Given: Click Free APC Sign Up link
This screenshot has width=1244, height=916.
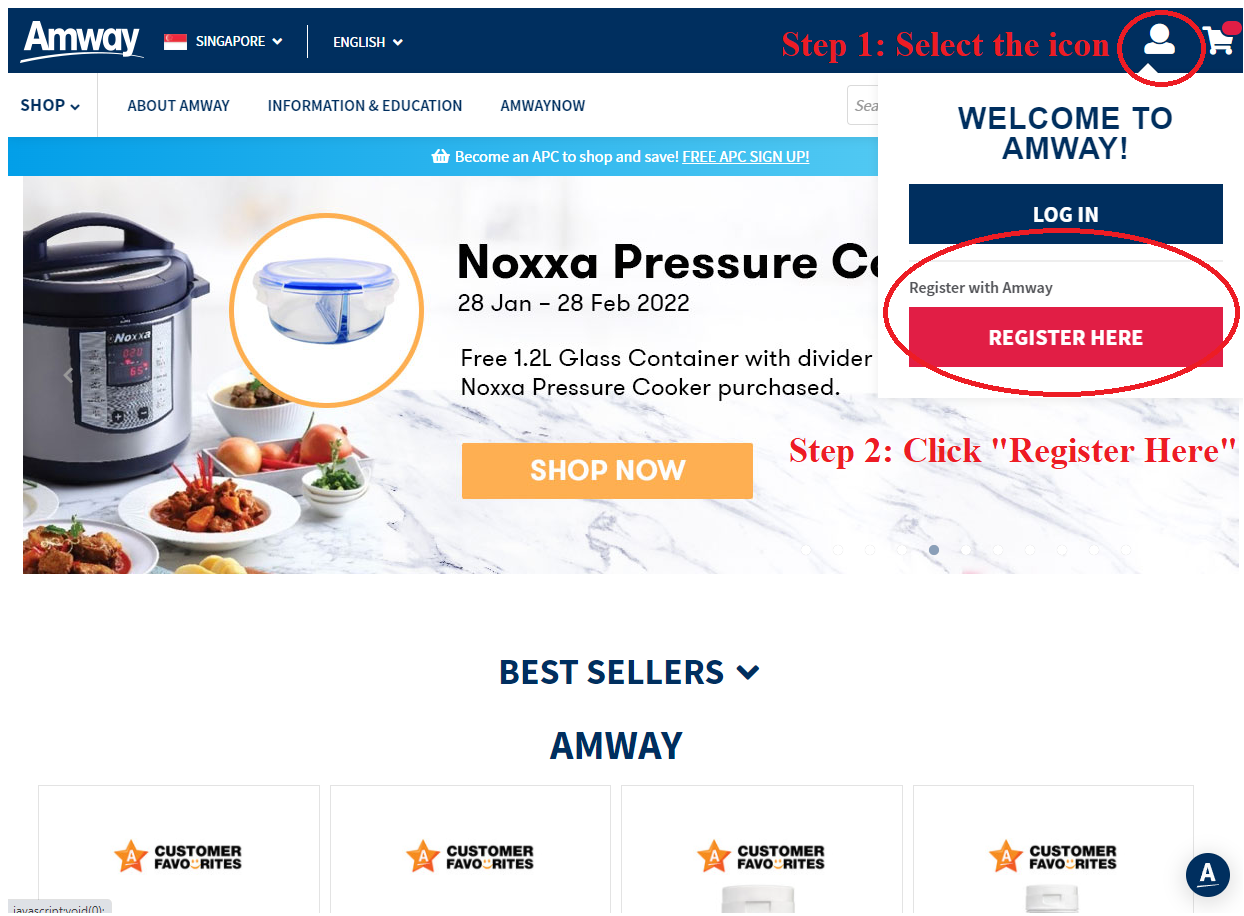Looking at the screenshot, I should (x=746, y=157).
